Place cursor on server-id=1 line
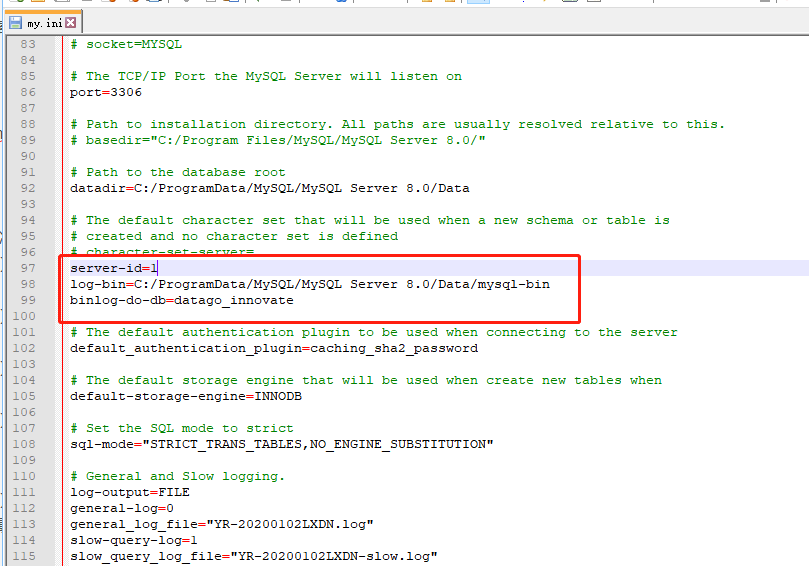This screenshot has height=566, width=809. (x=114, y=268)
